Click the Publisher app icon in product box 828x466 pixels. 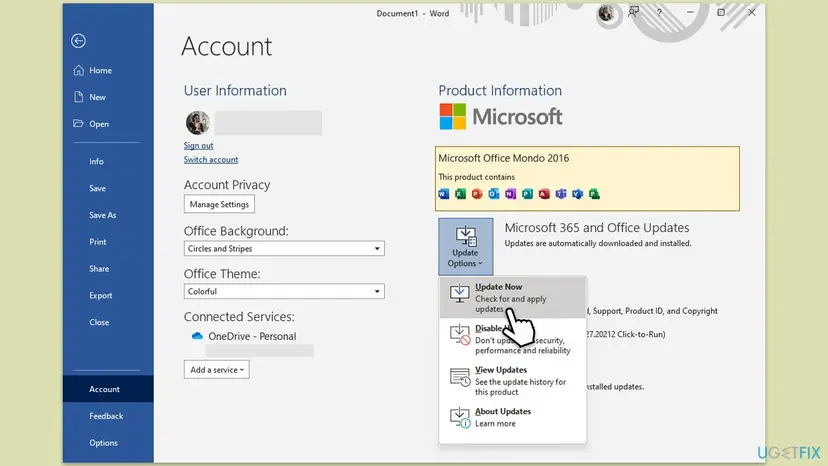(x=527, y=194)
